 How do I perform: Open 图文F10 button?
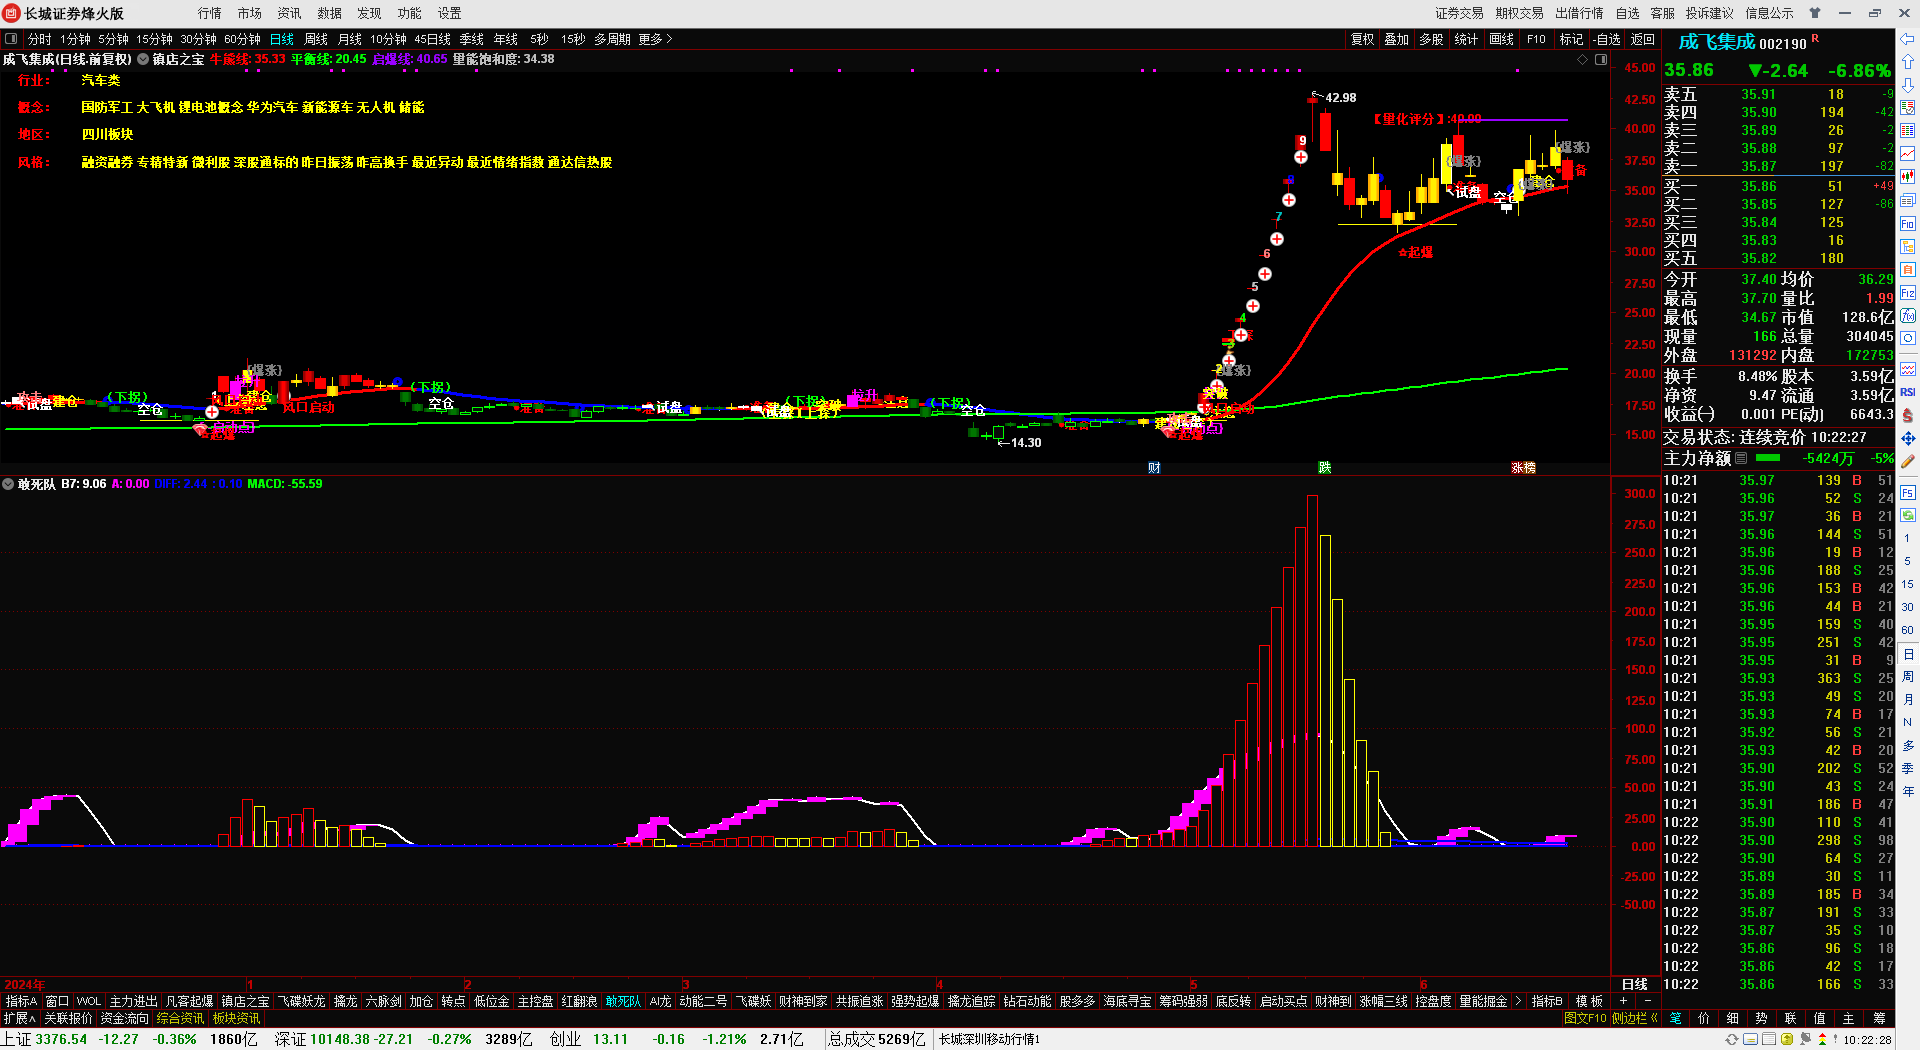coord(1585,1018)
